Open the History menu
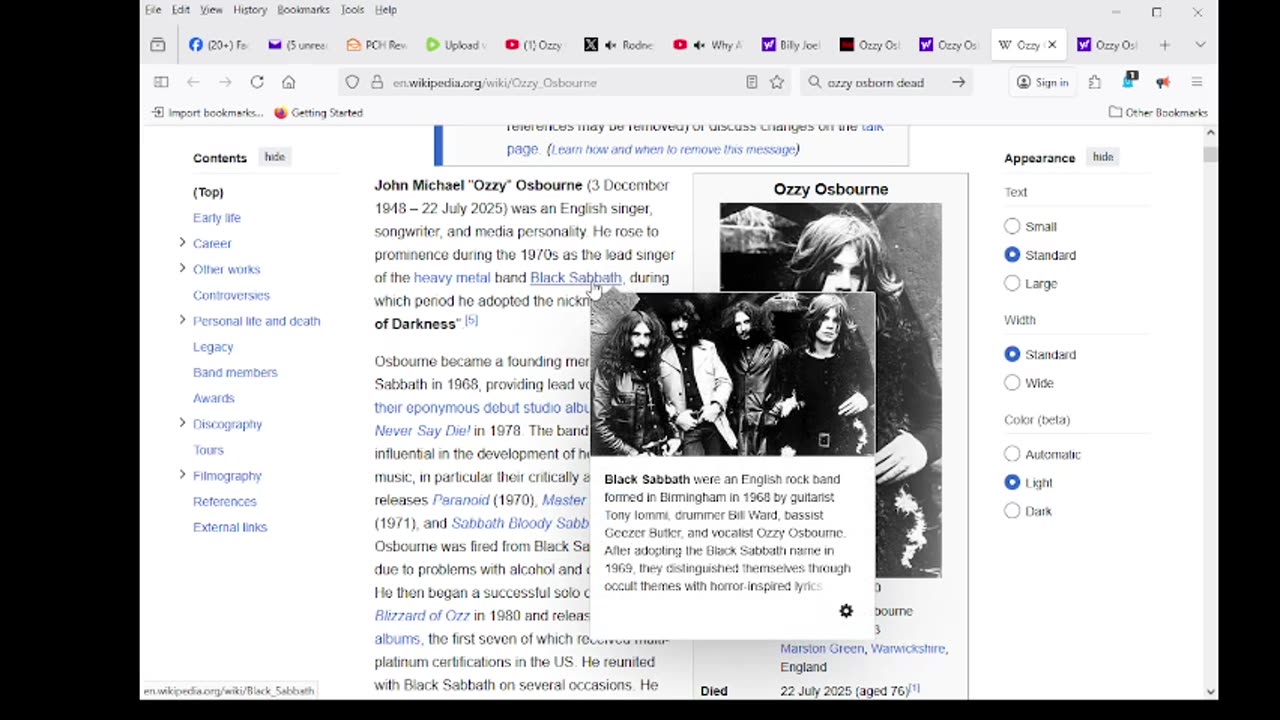Viewport: 1280px width, 720px height. click(x=250, y=10)
